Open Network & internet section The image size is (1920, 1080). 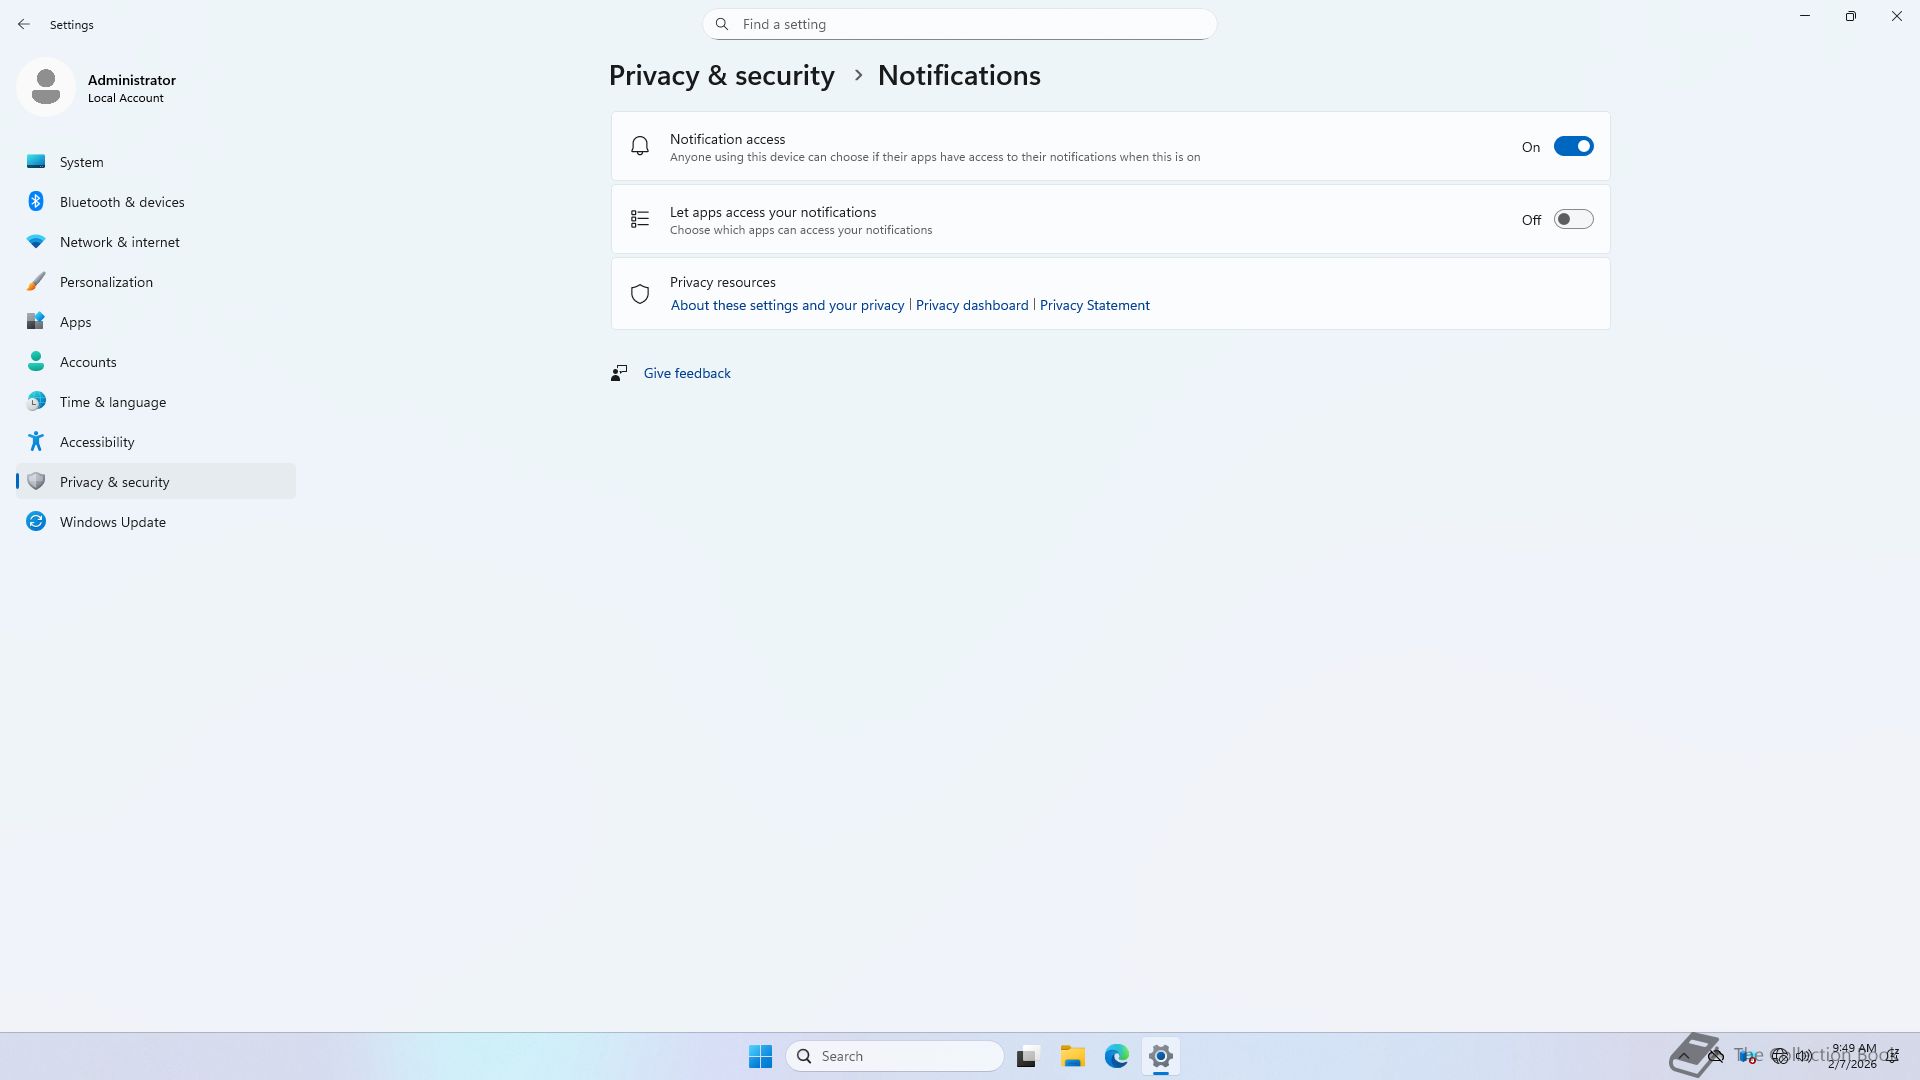119,242
